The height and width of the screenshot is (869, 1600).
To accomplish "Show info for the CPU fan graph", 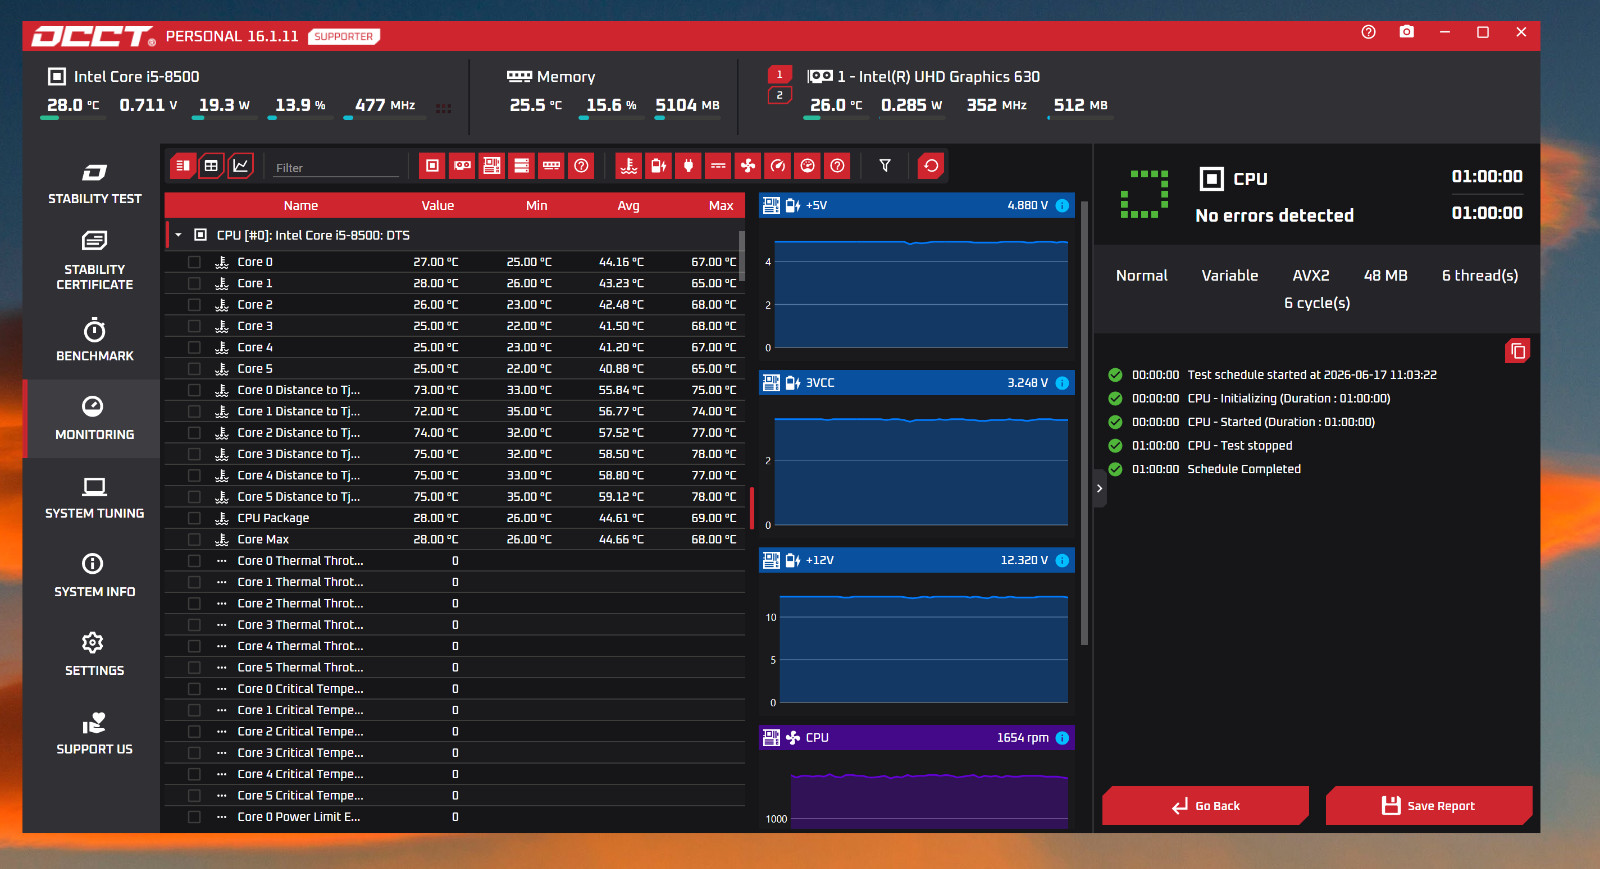I will coord(1062,738).
